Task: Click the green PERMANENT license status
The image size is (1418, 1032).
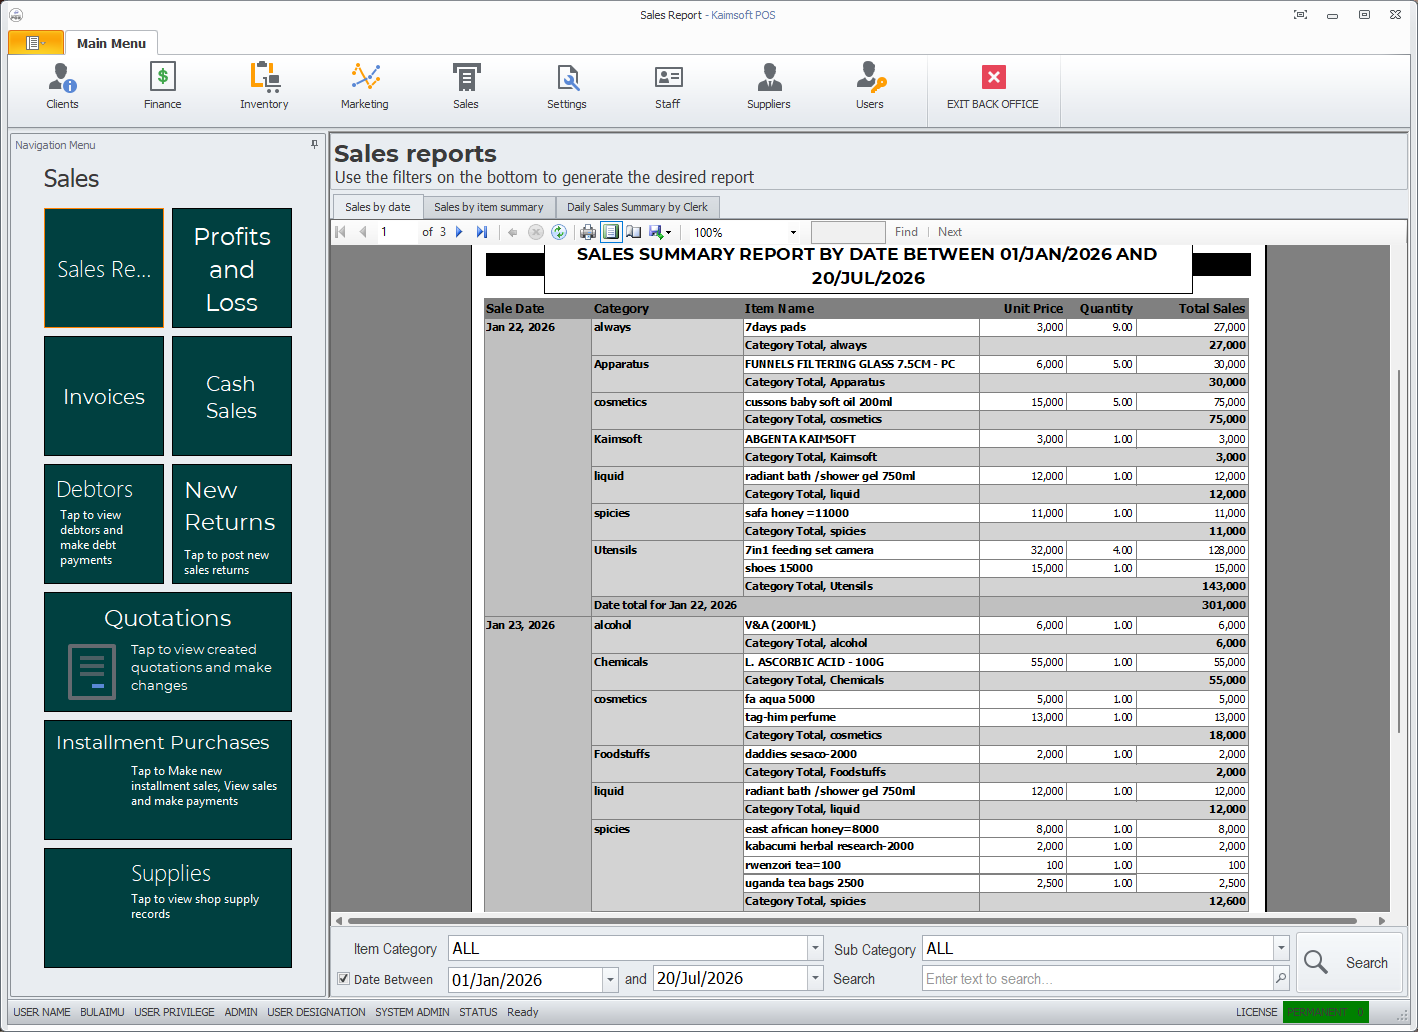Action: tap(1326, 1012)
